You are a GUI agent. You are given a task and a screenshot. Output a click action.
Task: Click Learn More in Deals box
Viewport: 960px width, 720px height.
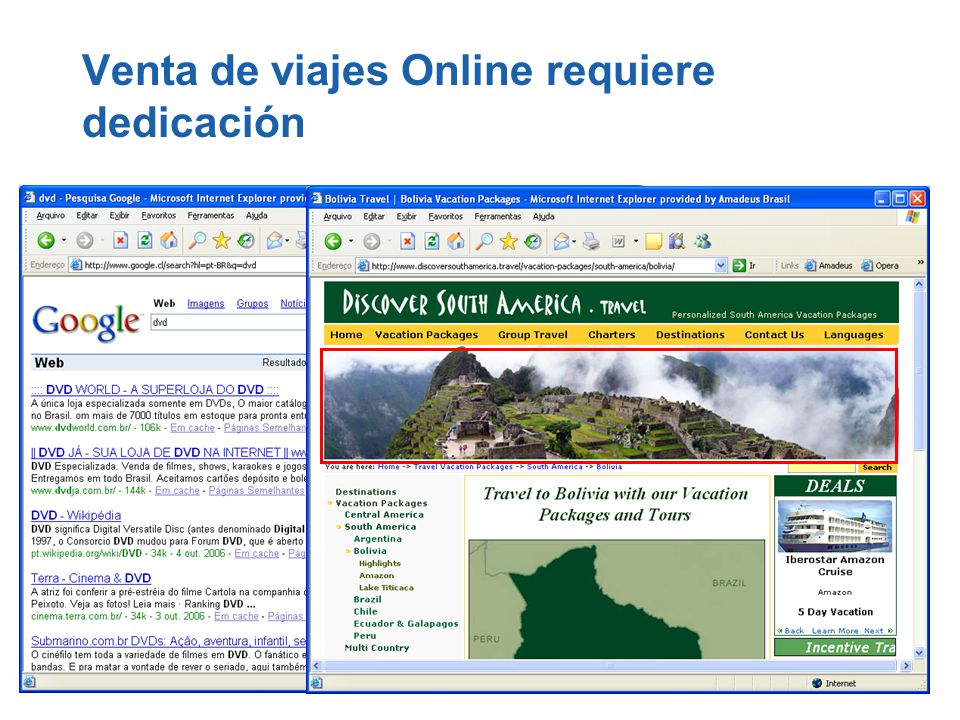pyautogui.click(x=835, y=631)
